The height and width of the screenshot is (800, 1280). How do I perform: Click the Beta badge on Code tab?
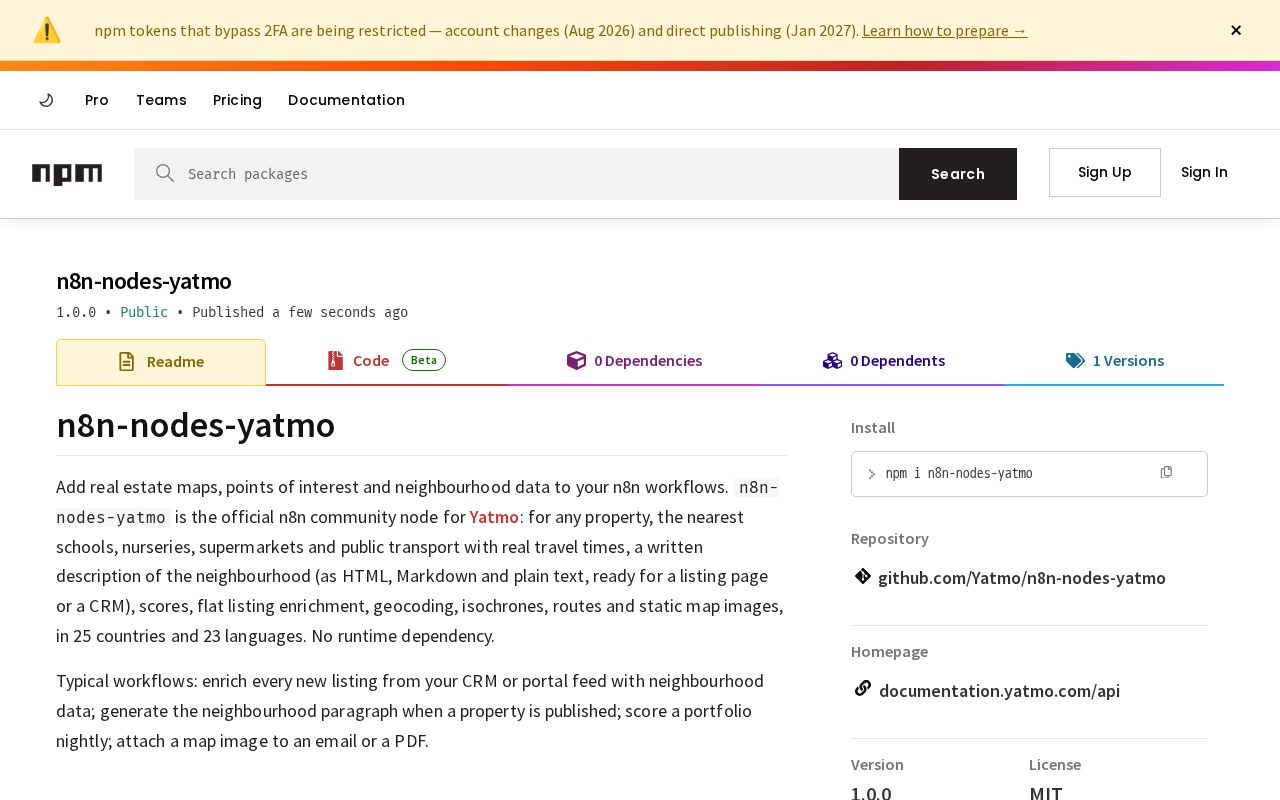(x=424, y=360)
